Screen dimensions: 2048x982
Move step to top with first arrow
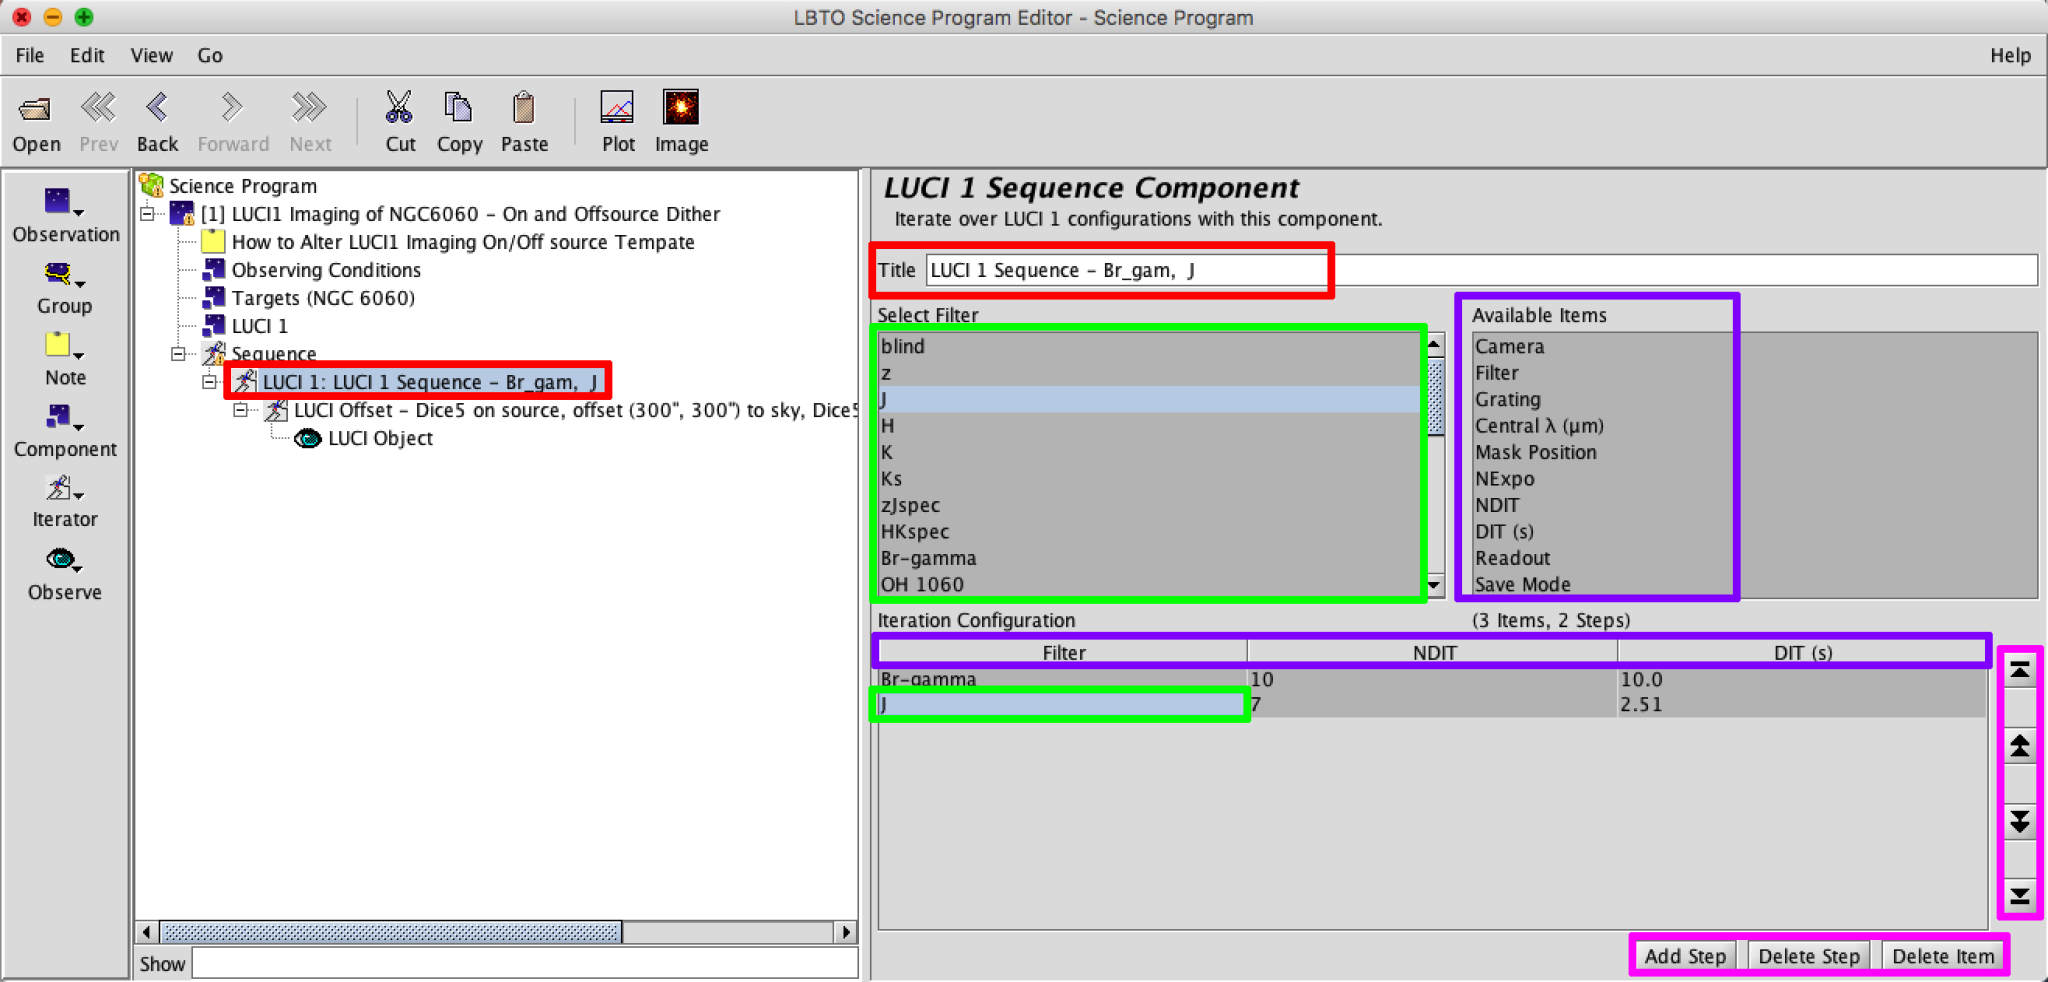tap(2020, 671)
